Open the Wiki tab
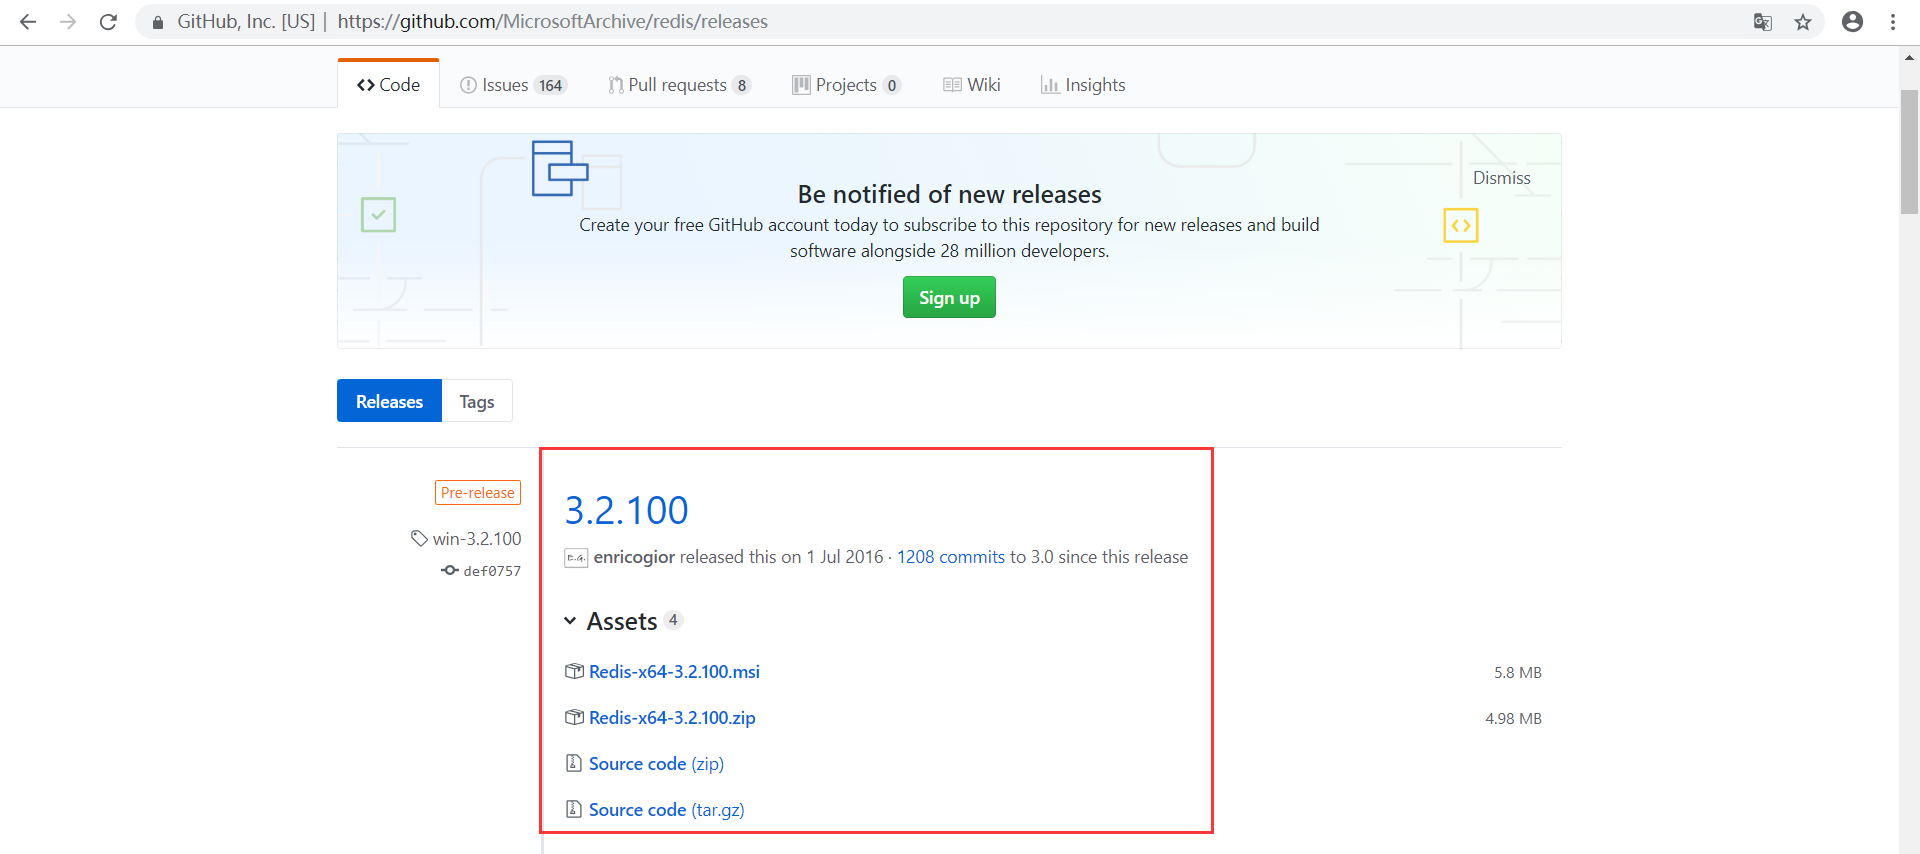This screenshot has width=1920, height=854. point(971,85)
